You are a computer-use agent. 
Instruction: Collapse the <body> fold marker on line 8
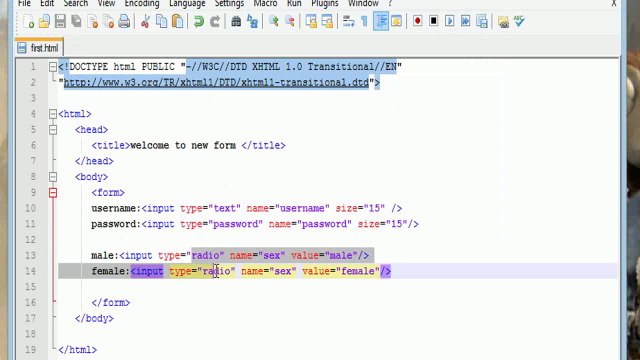point(53,177)
